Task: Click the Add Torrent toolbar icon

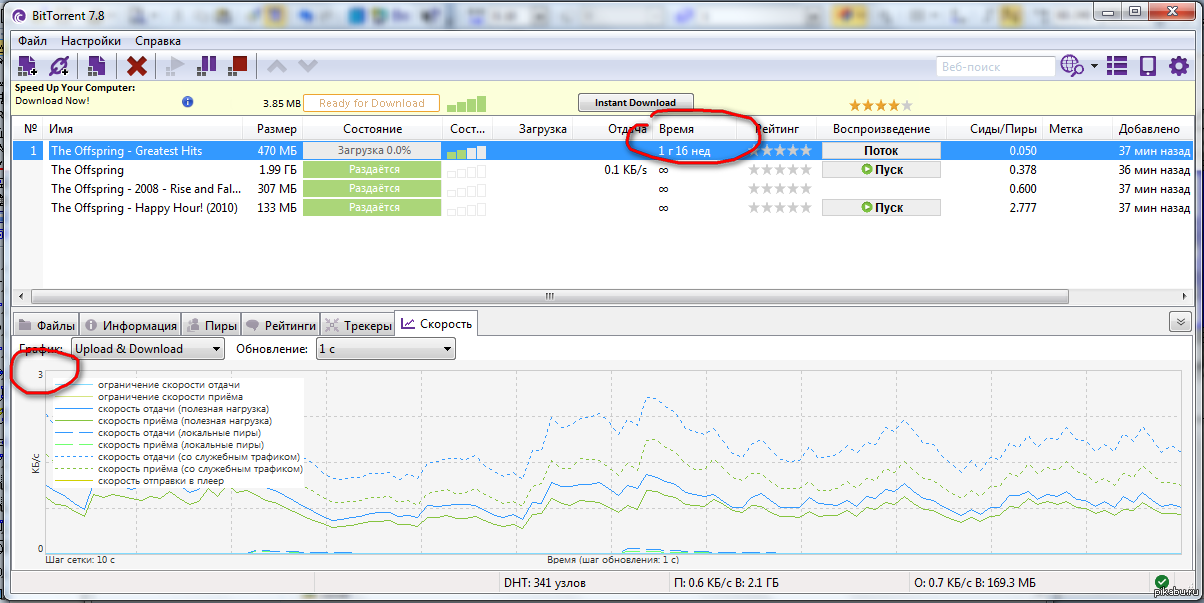Action: click(x=28, y=66)
